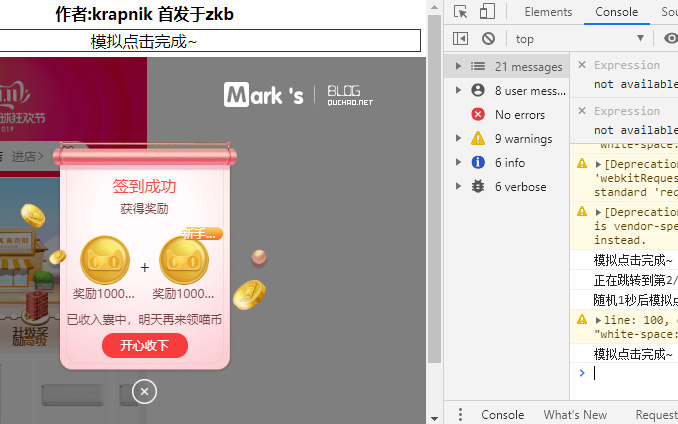
Task: Toggle the device toolbar icon
Action: click(487, 12)
